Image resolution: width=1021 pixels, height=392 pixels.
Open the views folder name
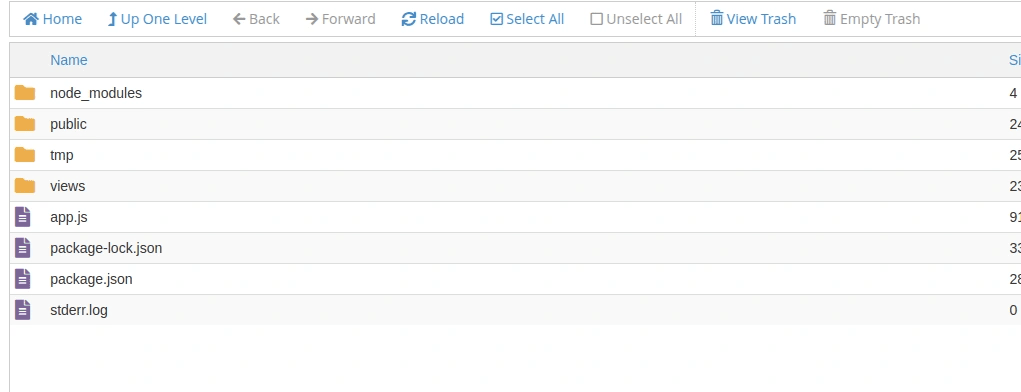[x=68, y=186]
